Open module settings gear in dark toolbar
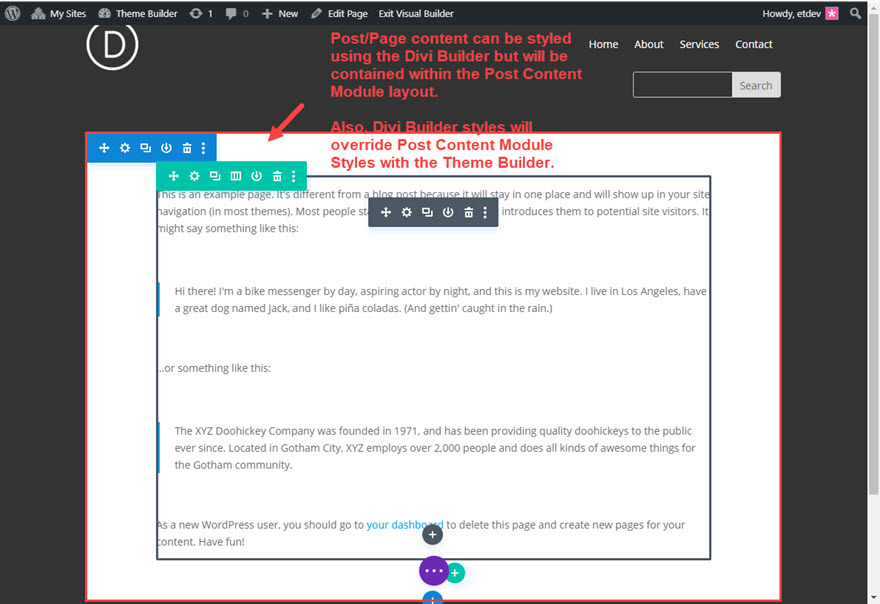Image resolution: width=880 pixels, height=604 pixels. pos(406,212)
